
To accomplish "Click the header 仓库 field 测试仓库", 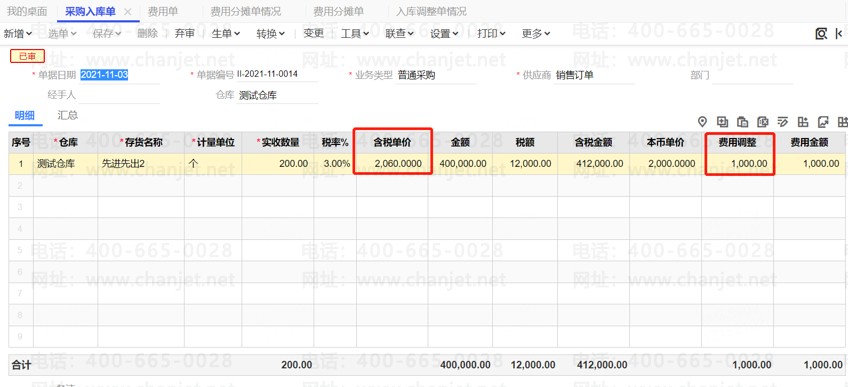I will click(277, 96).
